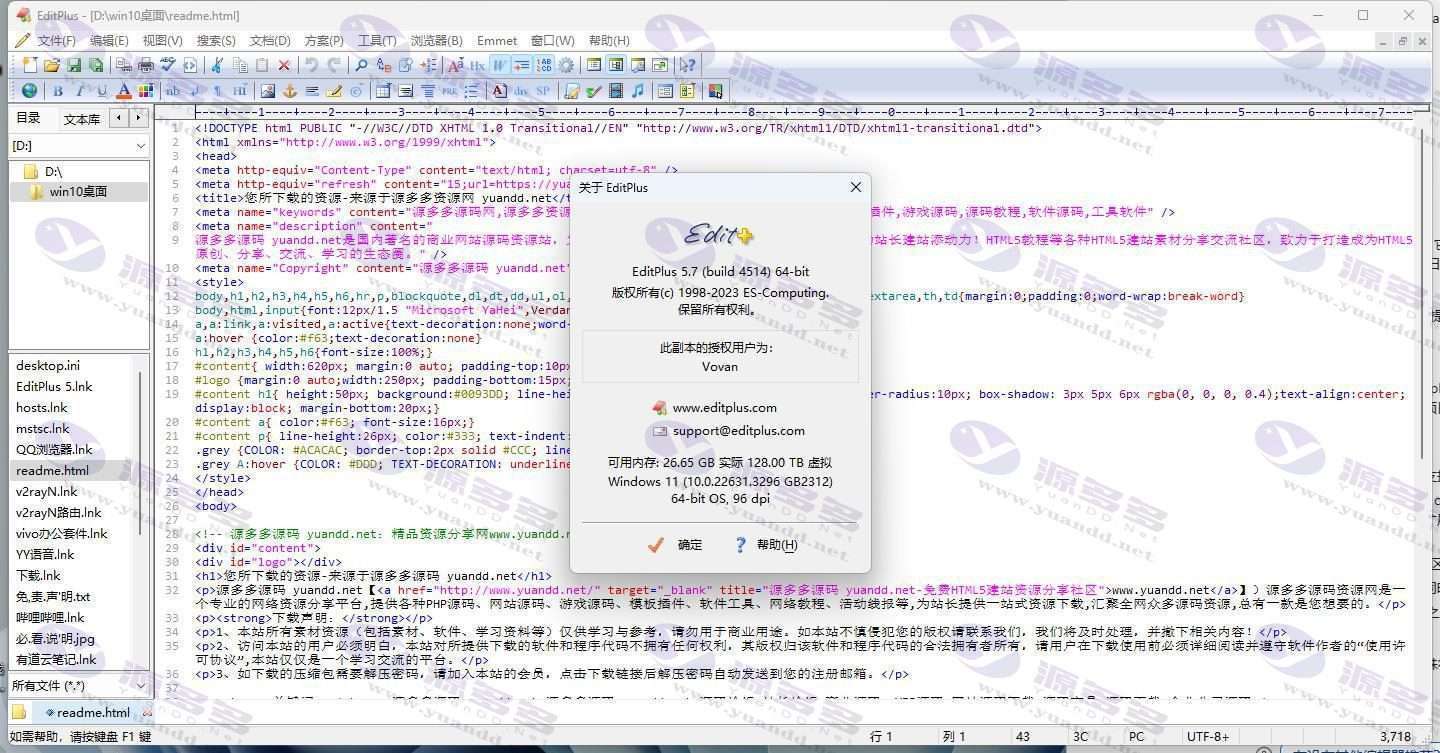Image resolution: width=1440 pixels, height=753 pixels.
Task: Toggle the Hx hex viewer button
Action: tap(477, 65)
